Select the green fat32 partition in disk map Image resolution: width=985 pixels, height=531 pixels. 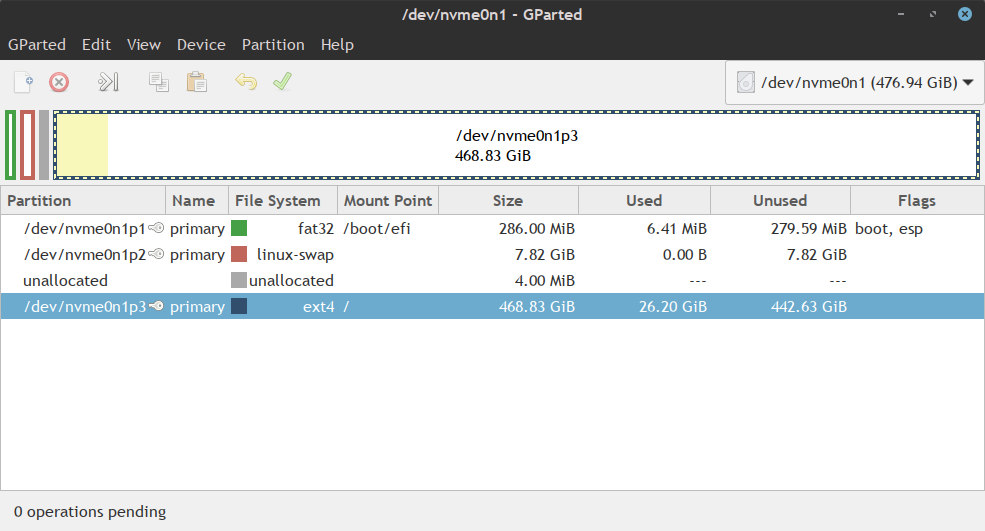pyautogui.click(x=11, y=145)
